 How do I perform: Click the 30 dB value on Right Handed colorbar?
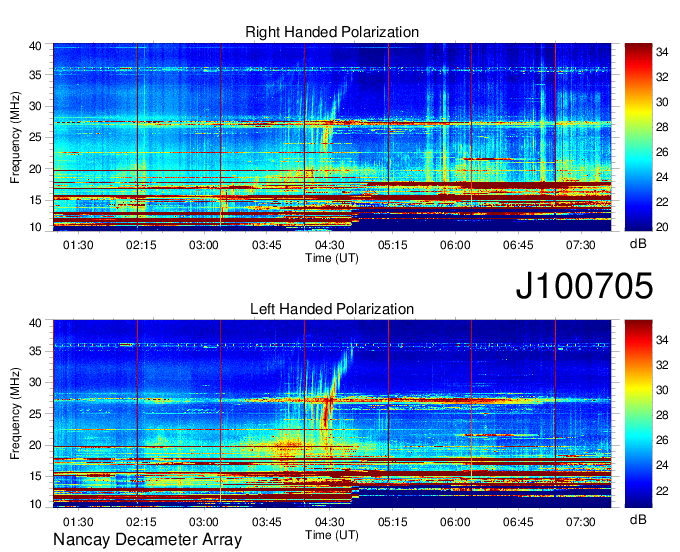point(662,102)
